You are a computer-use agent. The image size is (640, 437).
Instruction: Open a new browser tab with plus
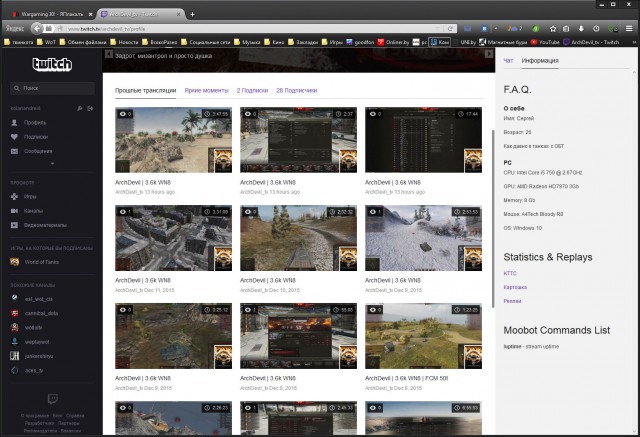(x=192, y=14)
